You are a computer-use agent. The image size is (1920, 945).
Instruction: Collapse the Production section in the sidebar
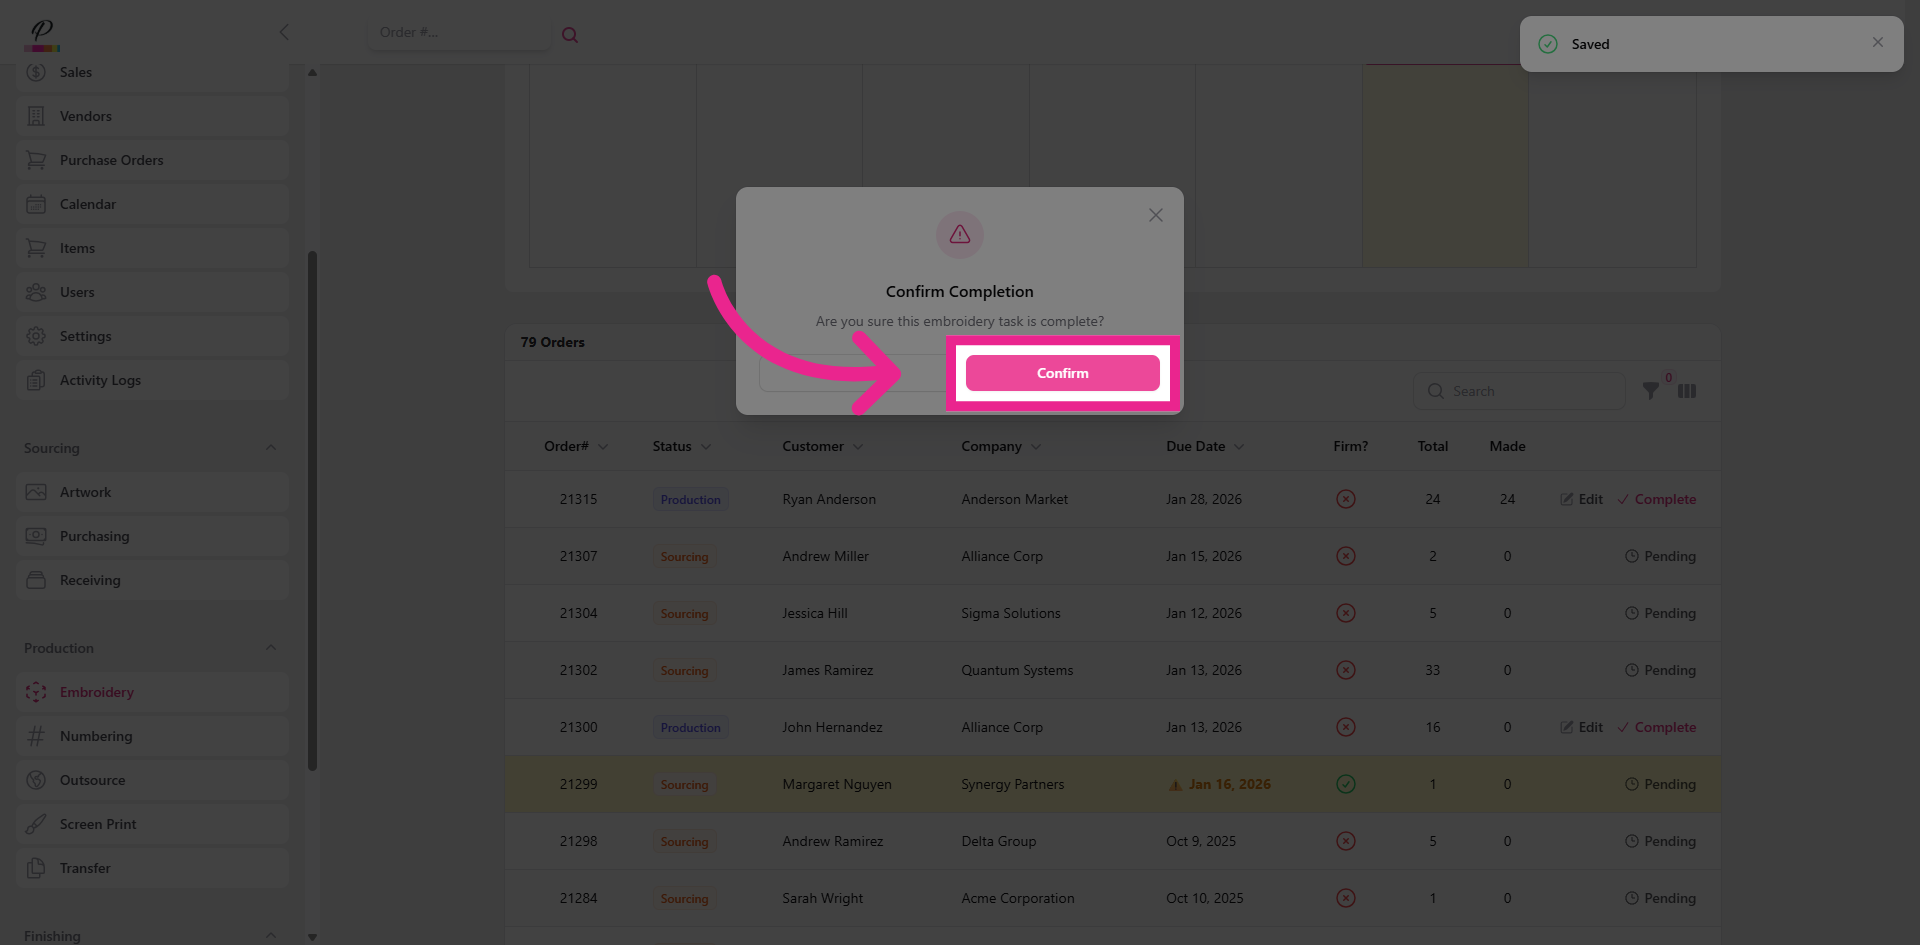[x=270, y=647]
